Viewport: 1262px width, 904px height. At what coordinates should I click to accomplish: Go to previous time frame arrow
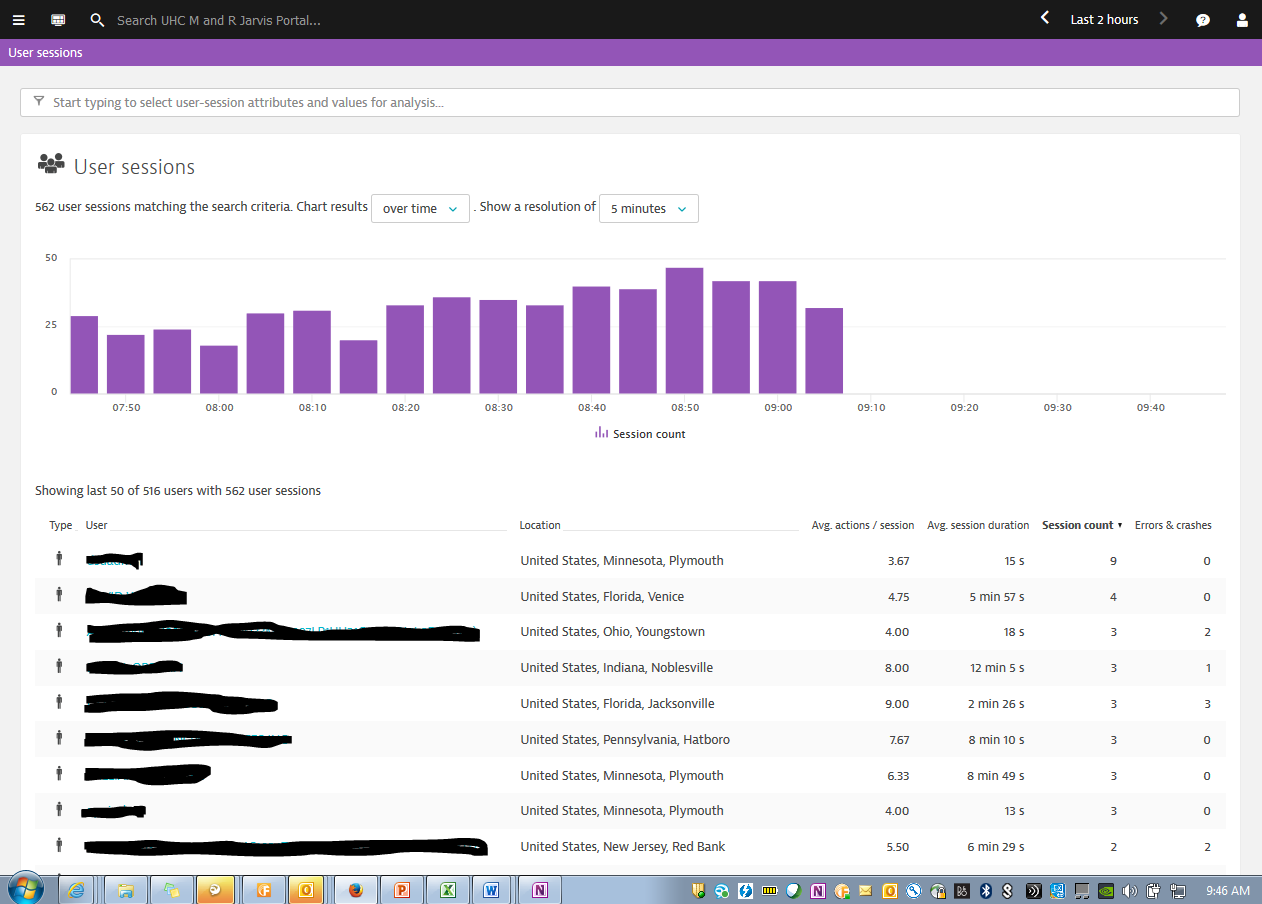(x=1045, y=18)
